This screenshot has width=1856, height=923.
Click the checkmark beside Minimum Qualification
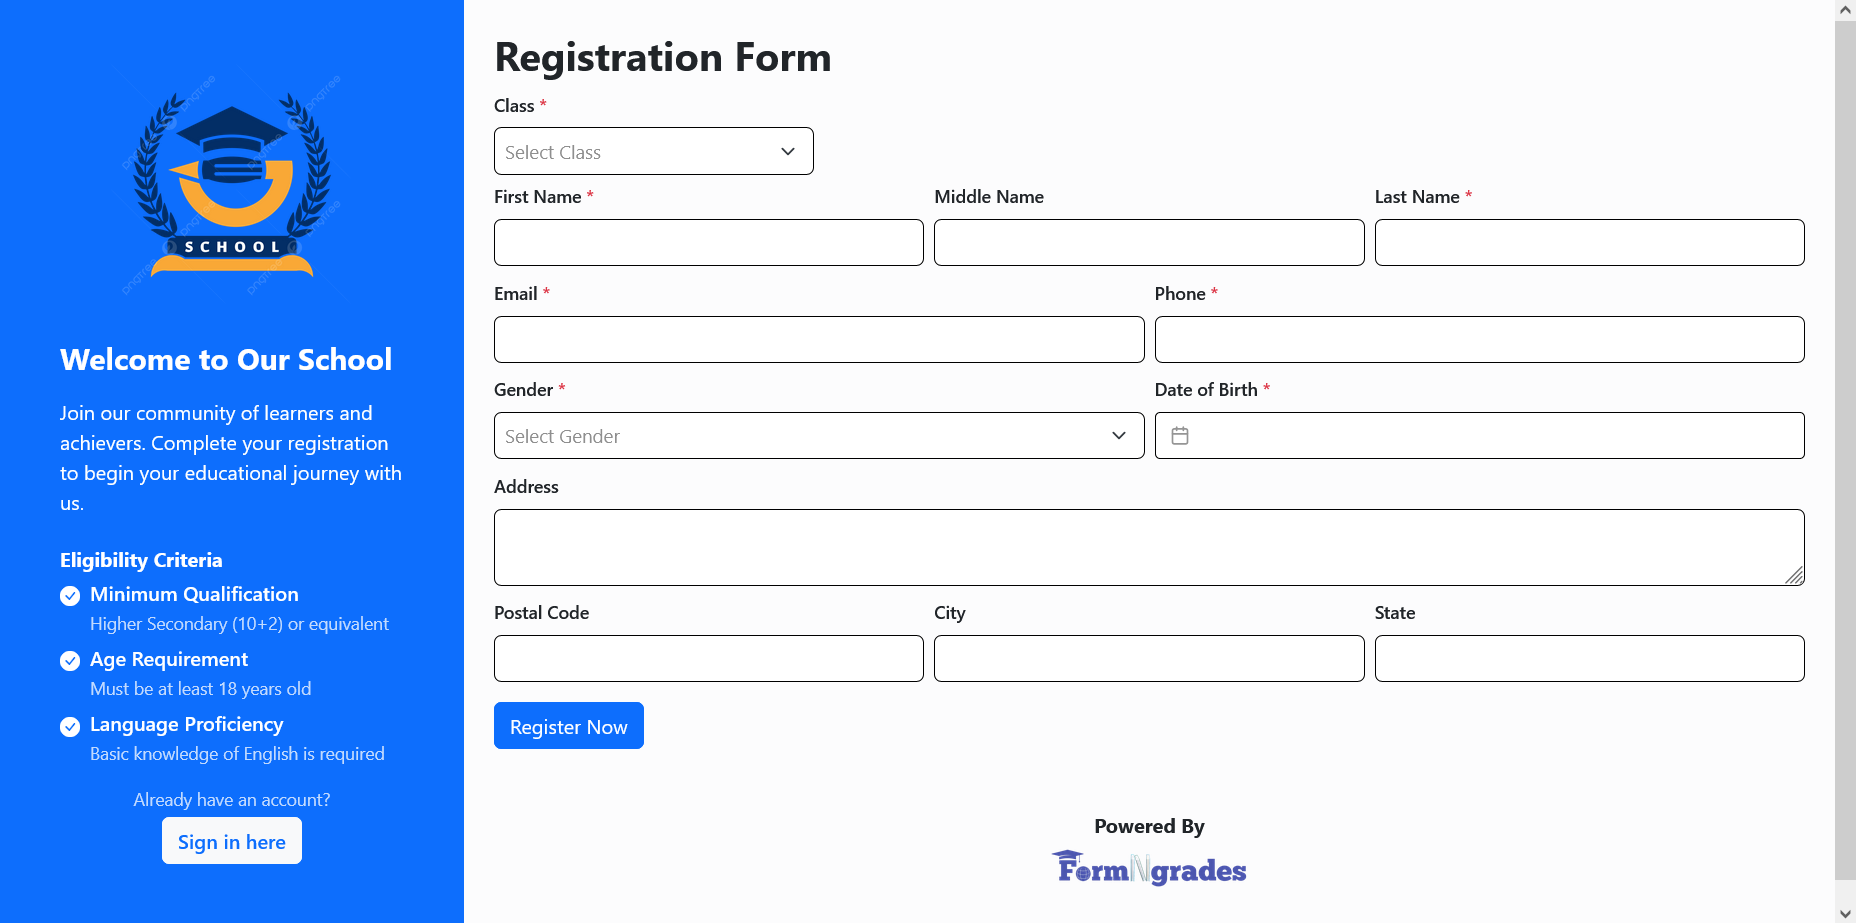pyautogui.click(x=70, y=595)
